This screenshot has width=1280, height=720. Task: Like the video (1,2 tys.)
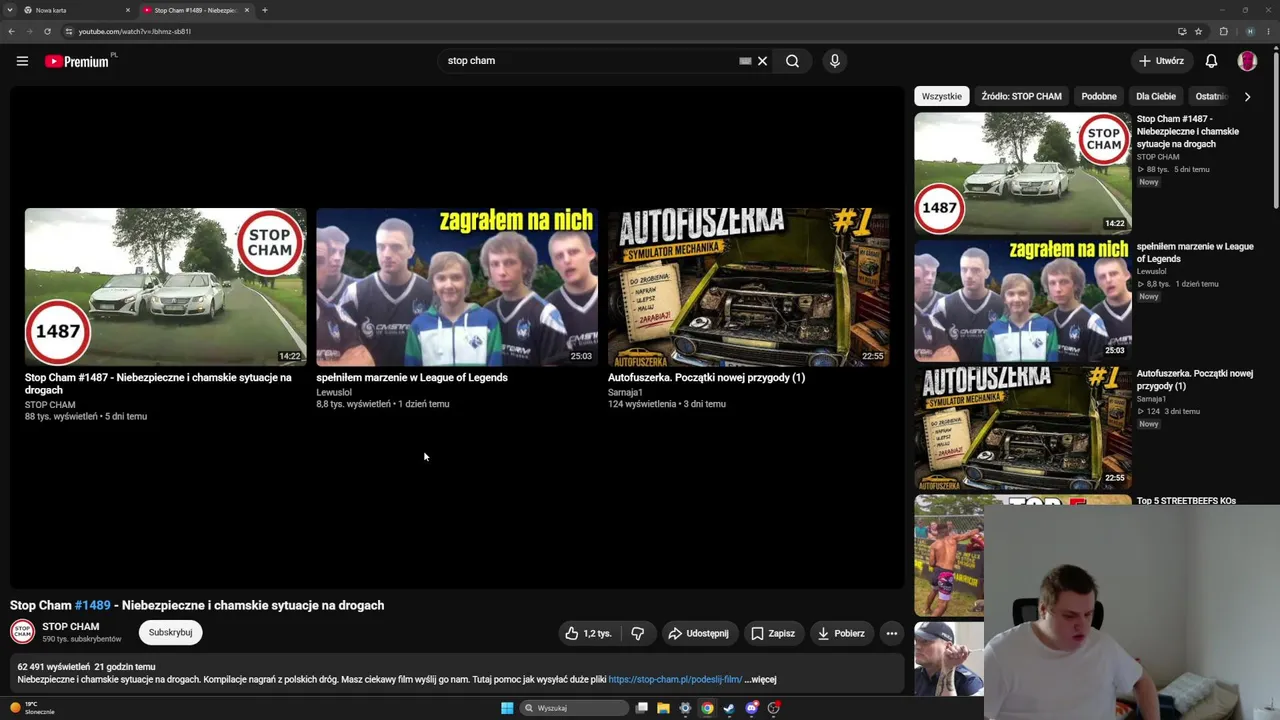pos(588,633)
